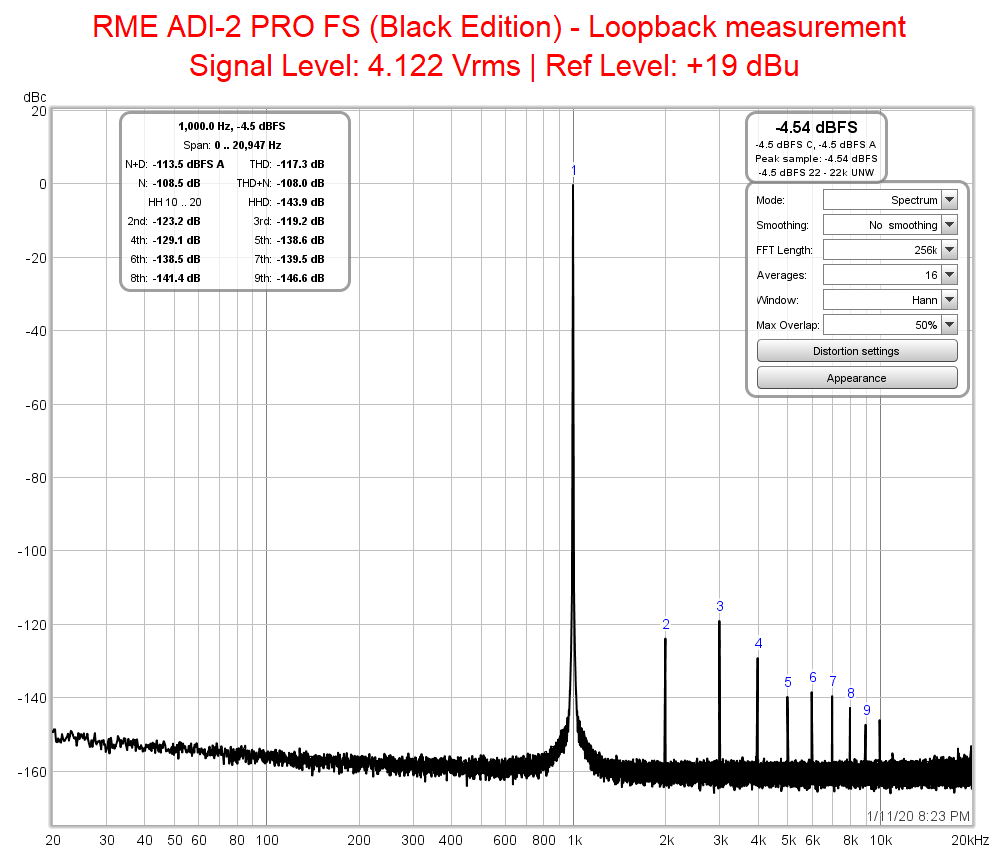Click the chart title "RME ADI-2 PRO FS" line
This screenshot has height=853, width=998.
point(499,27)
